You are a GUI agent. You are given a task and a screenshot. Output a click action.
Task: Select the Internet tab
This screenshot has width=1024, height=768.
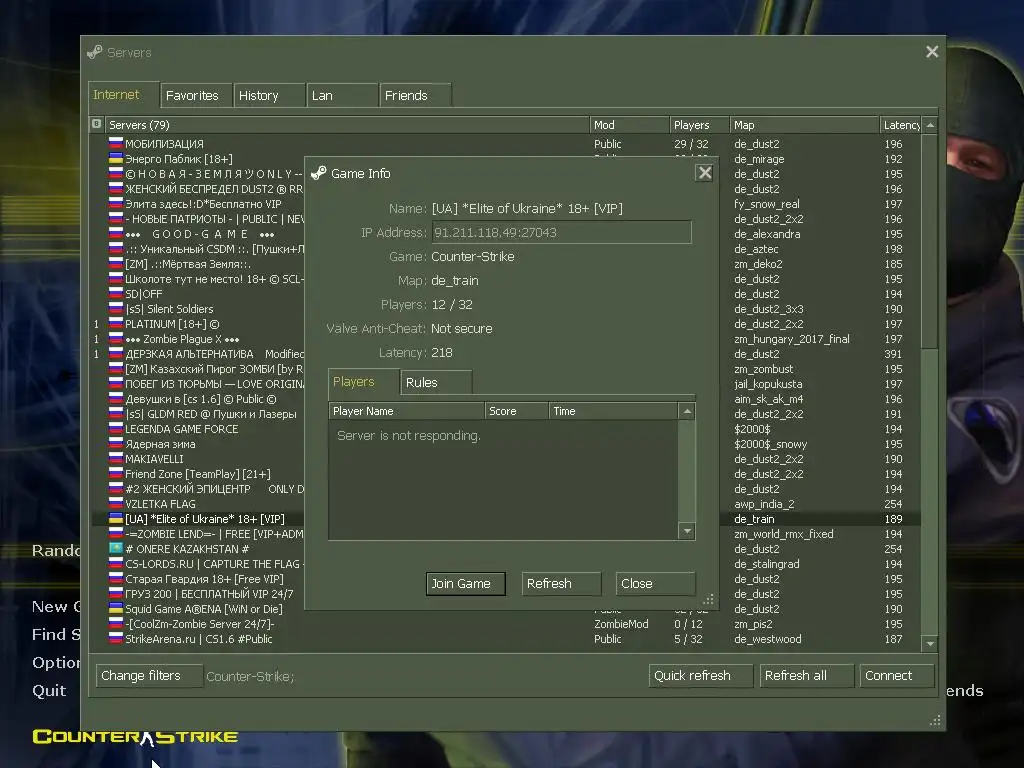pos(123,95)
